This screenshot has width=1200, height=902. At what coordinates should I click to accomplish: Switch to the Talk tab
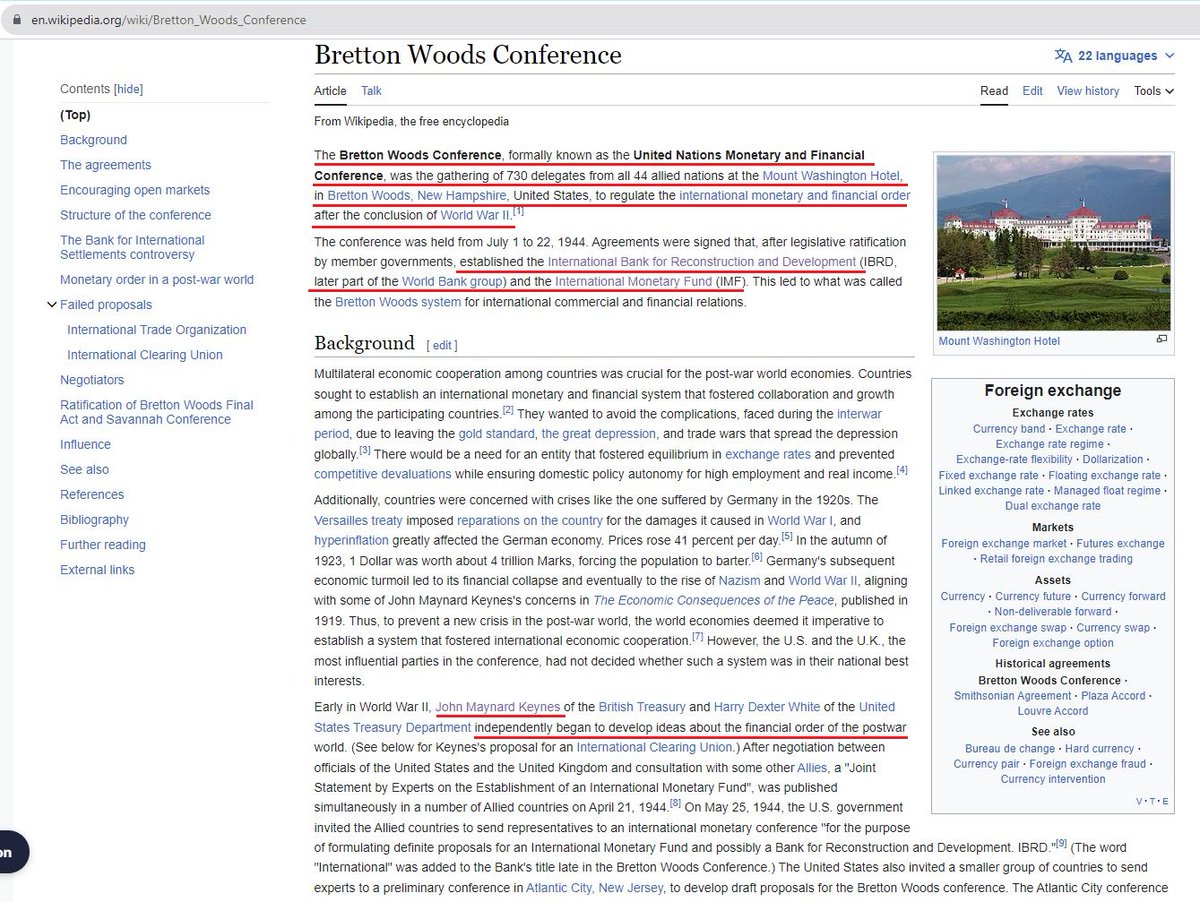(x=371, y=91)
